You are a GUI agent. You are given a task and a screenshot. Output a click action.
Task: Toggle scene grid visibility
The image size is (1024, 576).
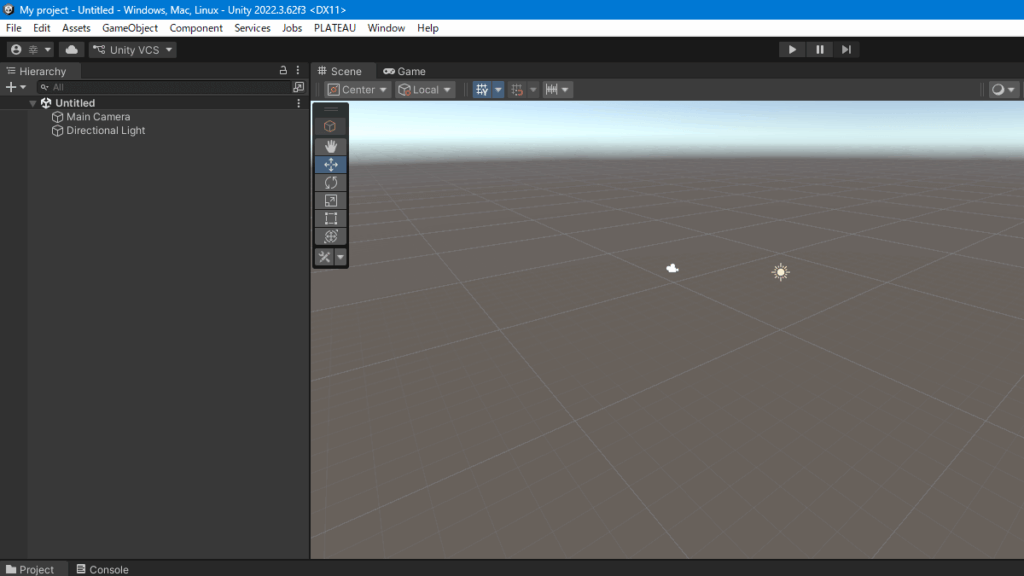point(482,90)
